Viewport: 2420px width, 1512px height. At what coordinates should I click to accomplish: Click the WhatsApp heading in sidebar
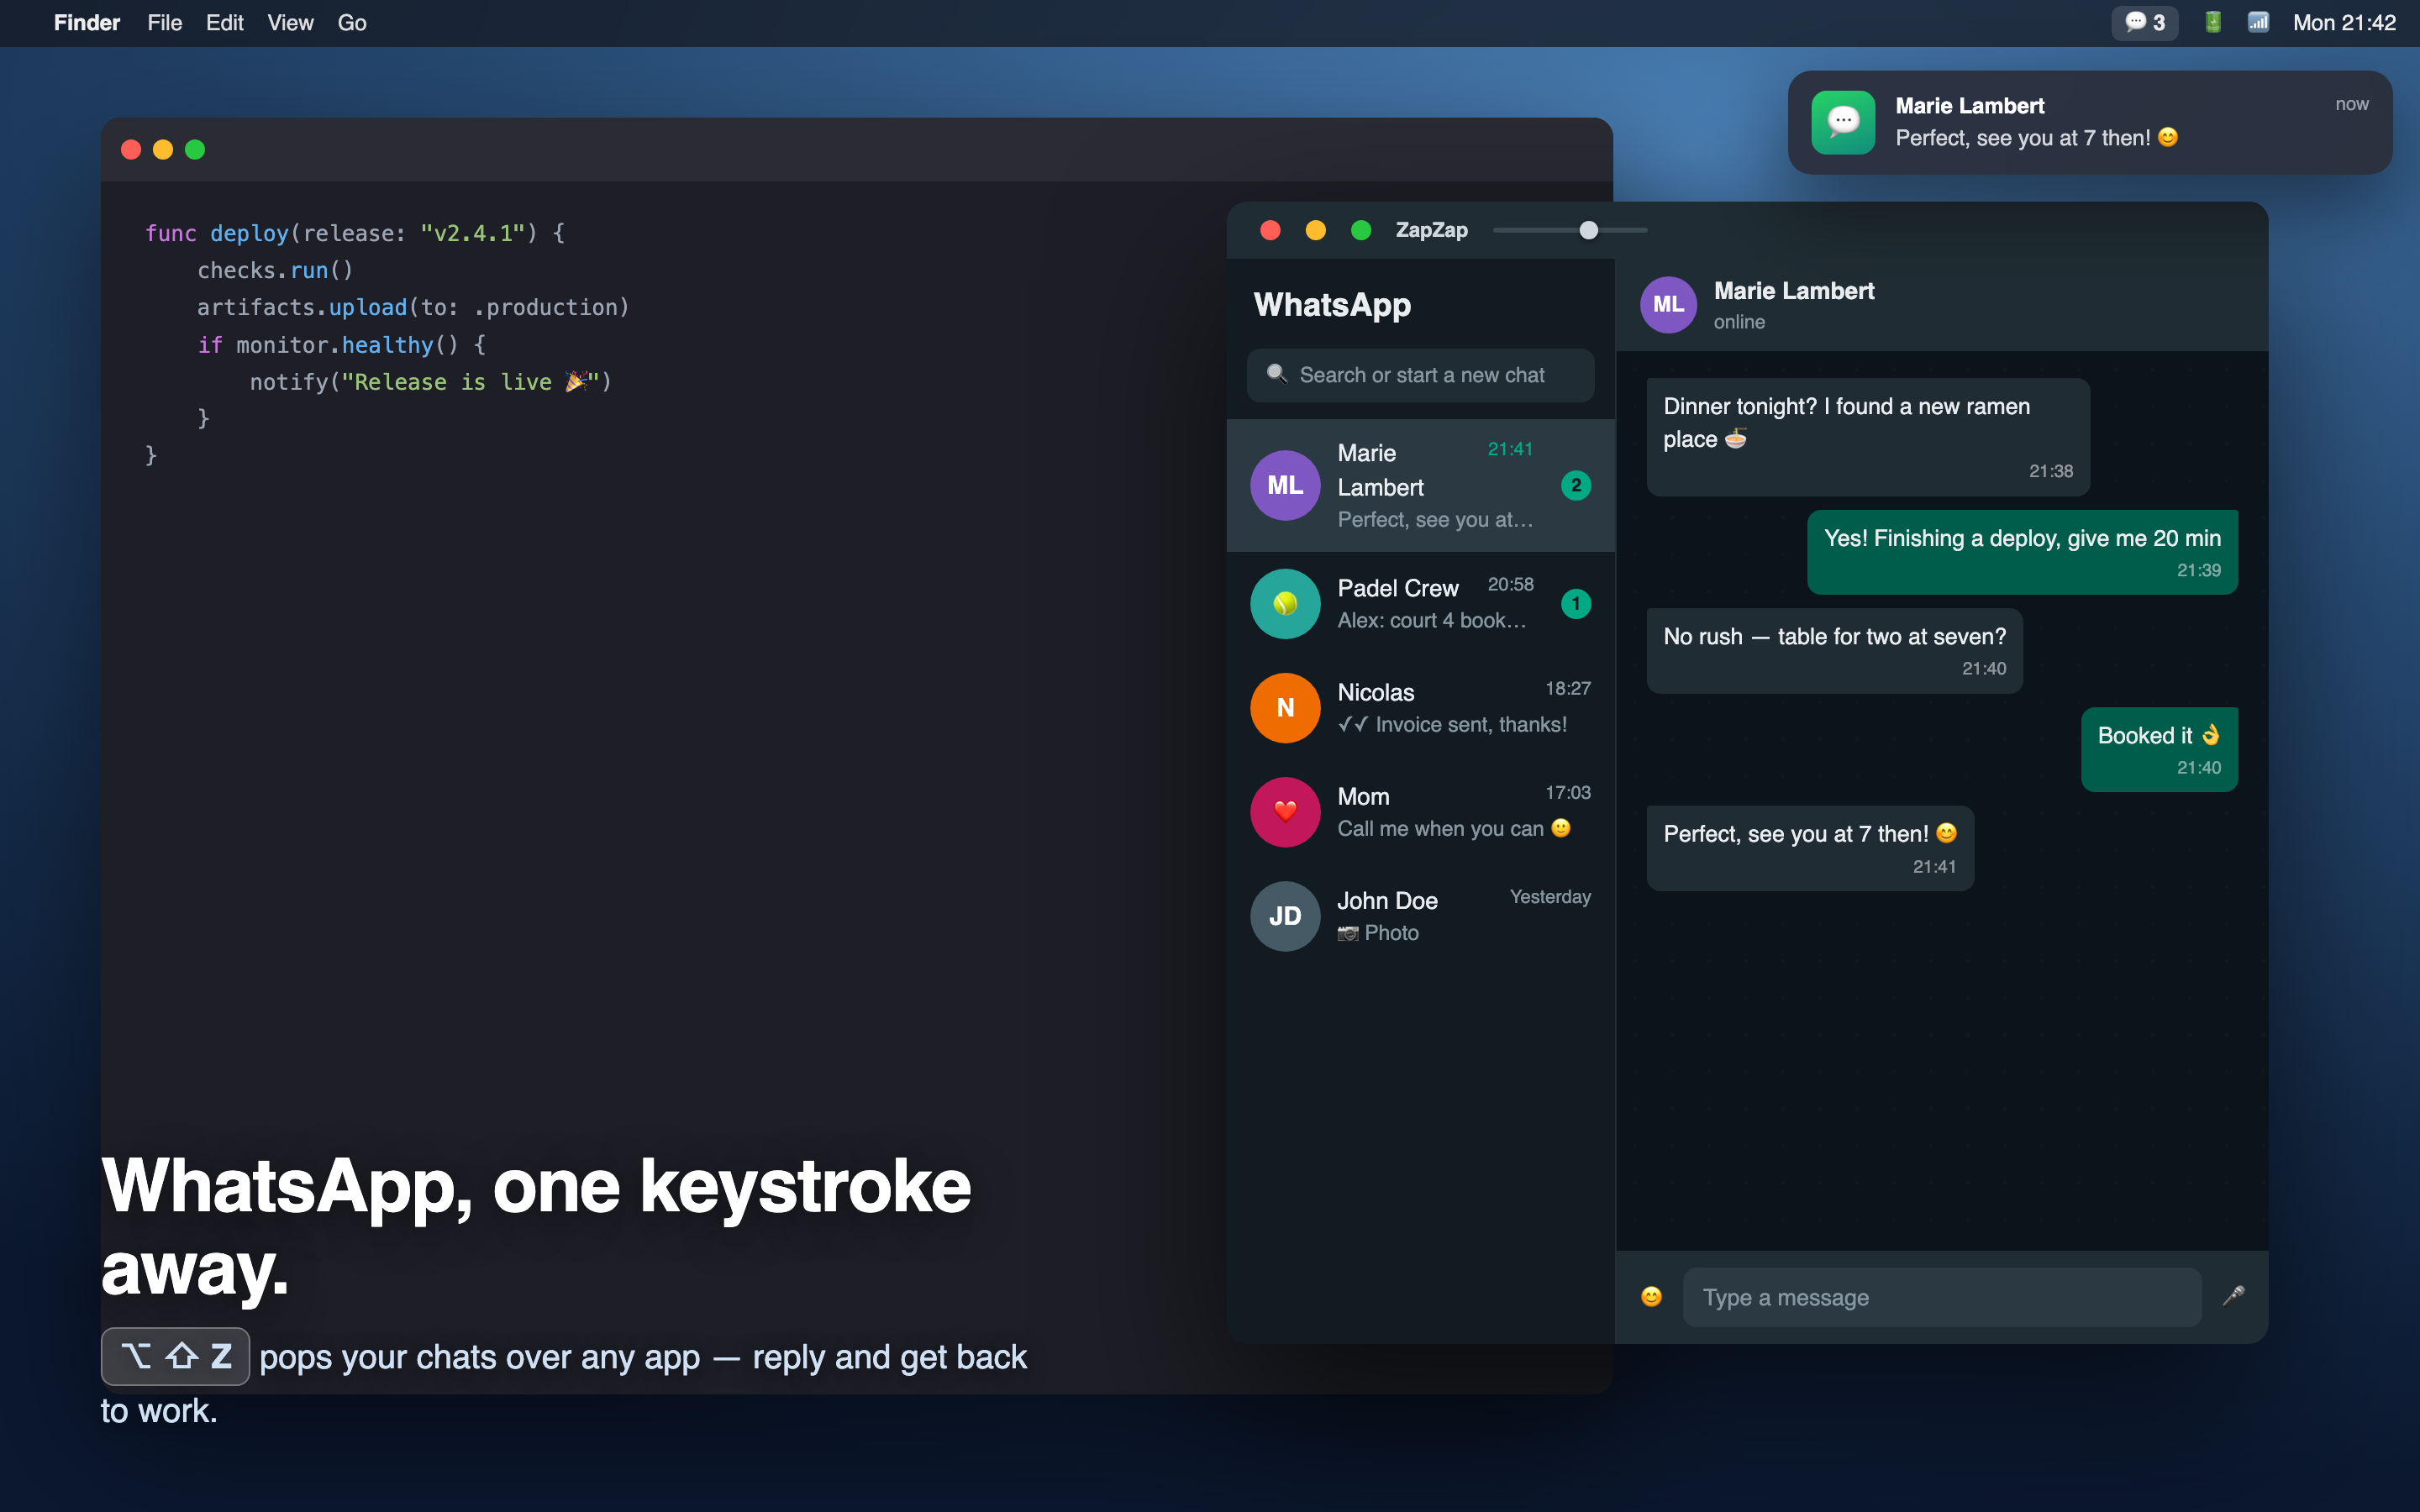tap(1332, 304)
